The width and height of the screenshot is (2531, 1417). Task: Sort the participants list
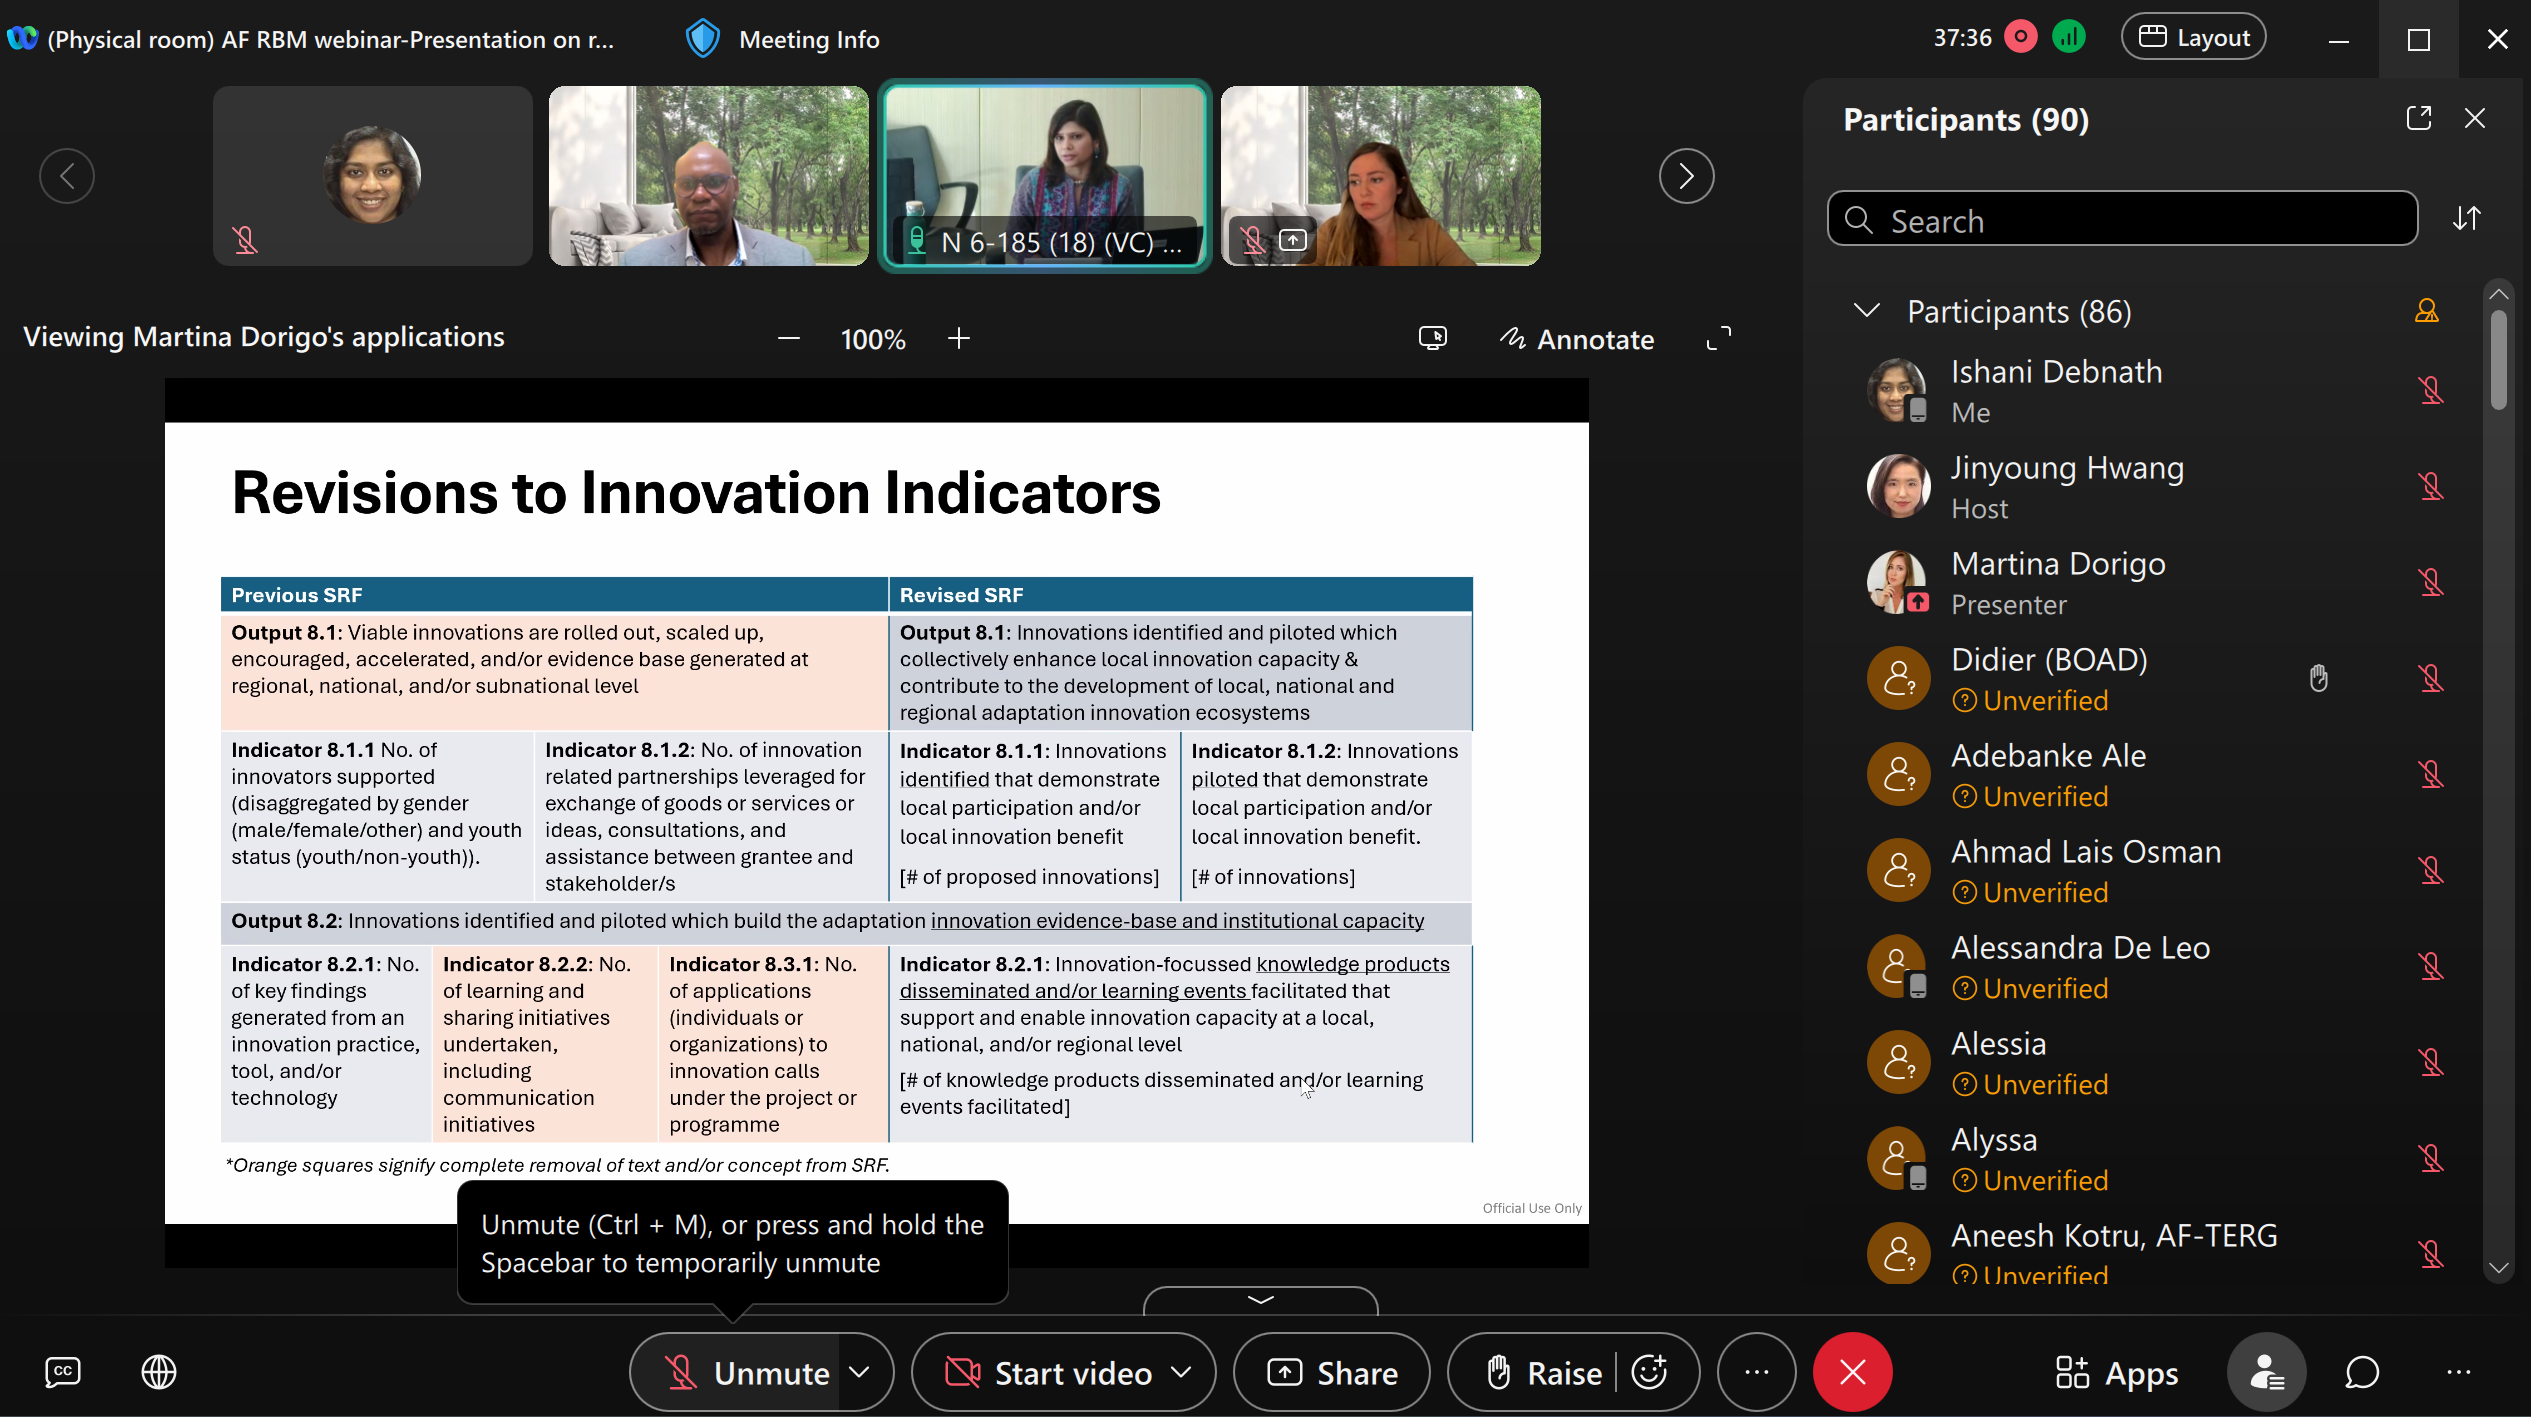(x=2466, y=218)
